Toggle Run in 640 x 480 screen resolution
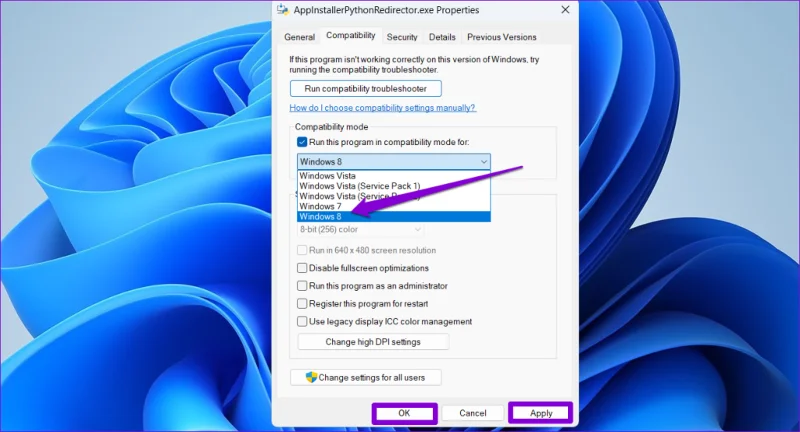800x432 pixels. (302, 250)
